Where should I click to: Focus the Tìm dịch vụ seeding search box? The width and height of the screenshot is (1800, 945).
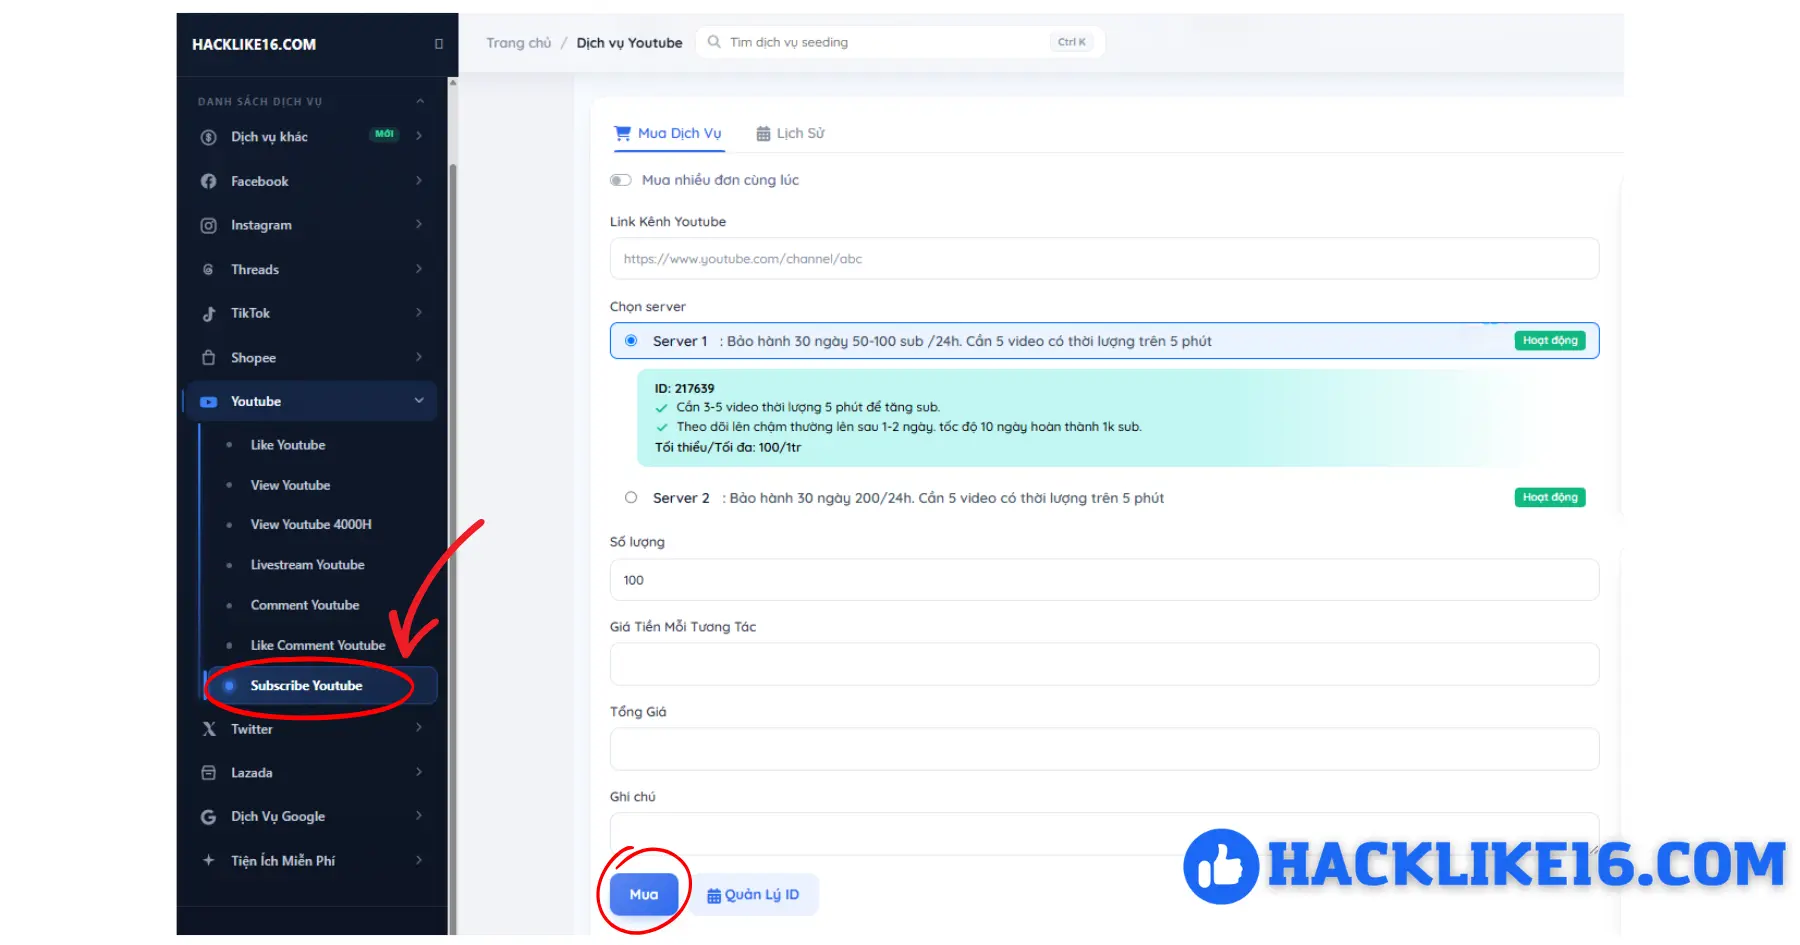pos(900,42)
